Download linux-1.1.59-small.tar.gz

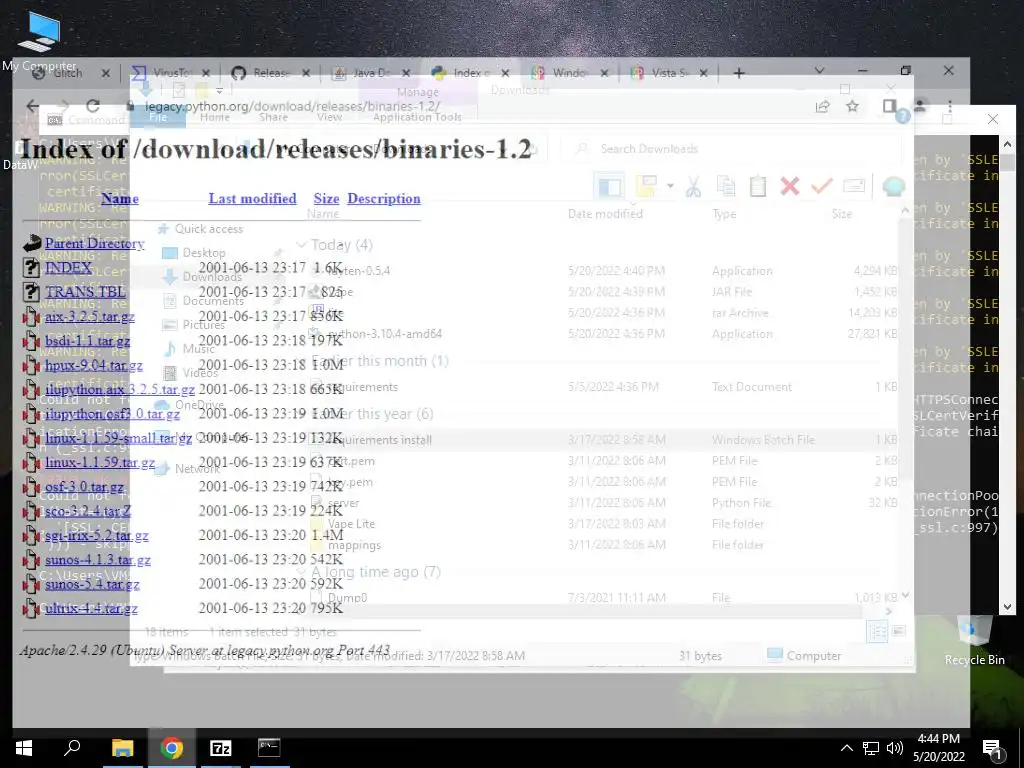pos(118,438)
